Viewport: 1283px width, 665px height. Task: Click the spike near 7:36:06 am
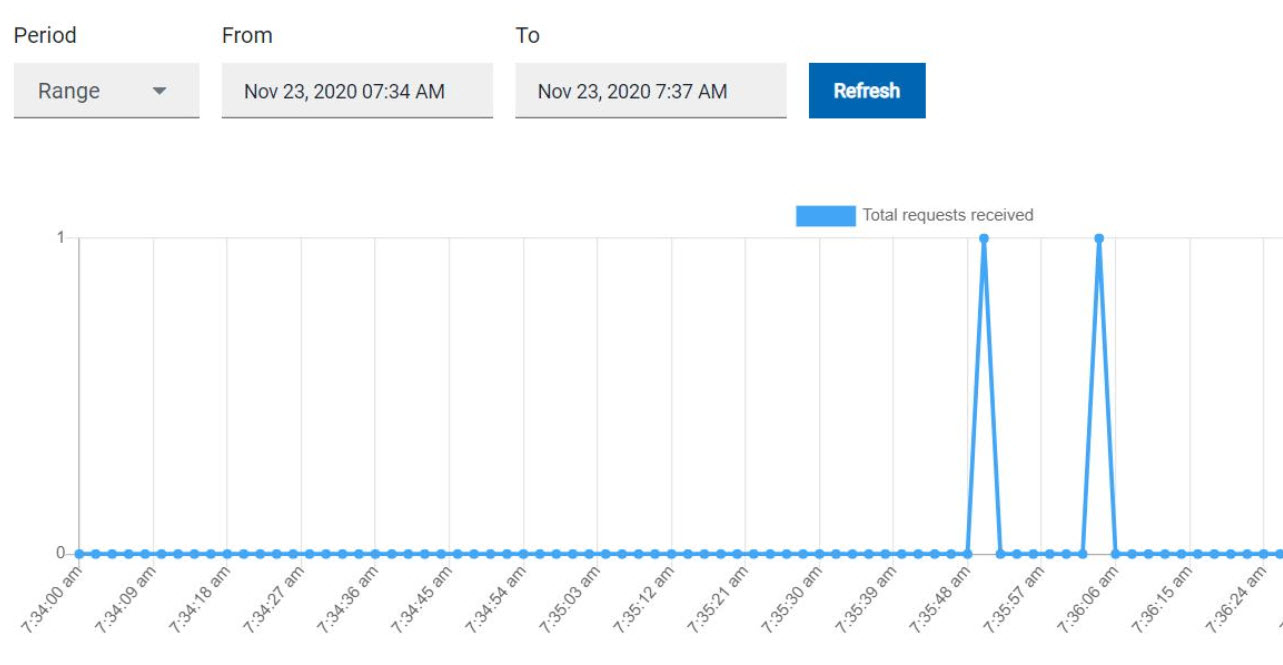[x=1098, y=237]
